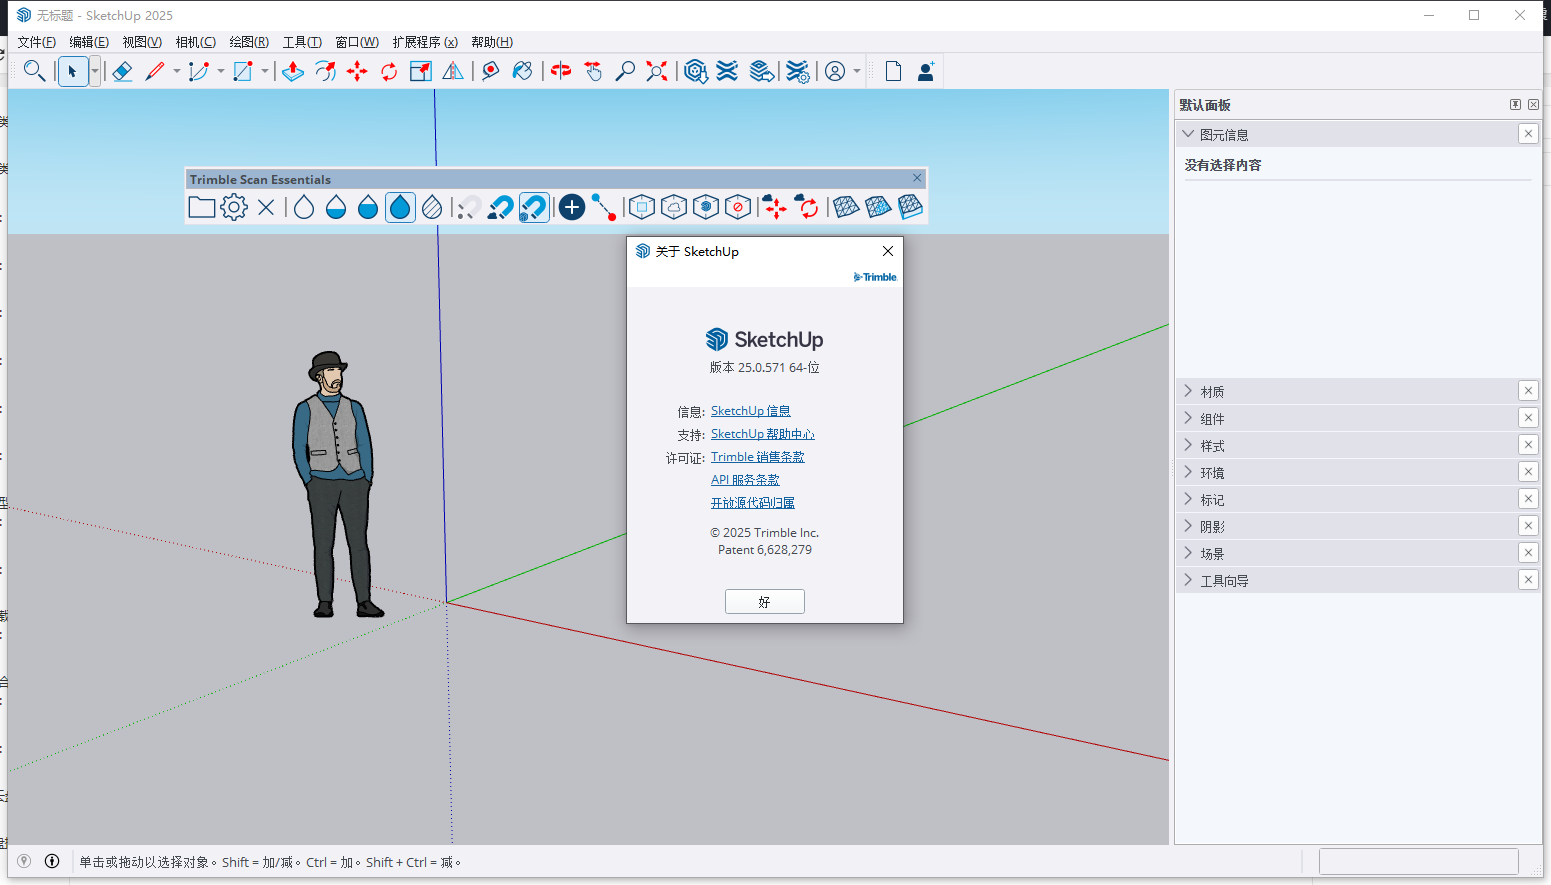
Task: Toggle the grey disabled magnet snapping
Action: coord(468,207)
